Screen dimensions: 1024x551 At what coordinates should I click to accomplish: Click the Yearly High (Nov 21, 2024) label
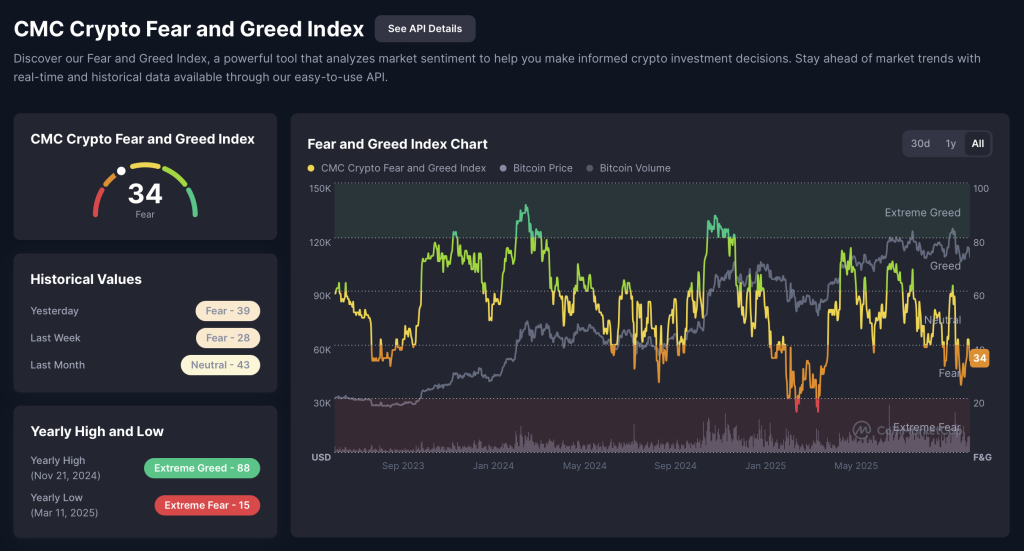coord(65,468)
